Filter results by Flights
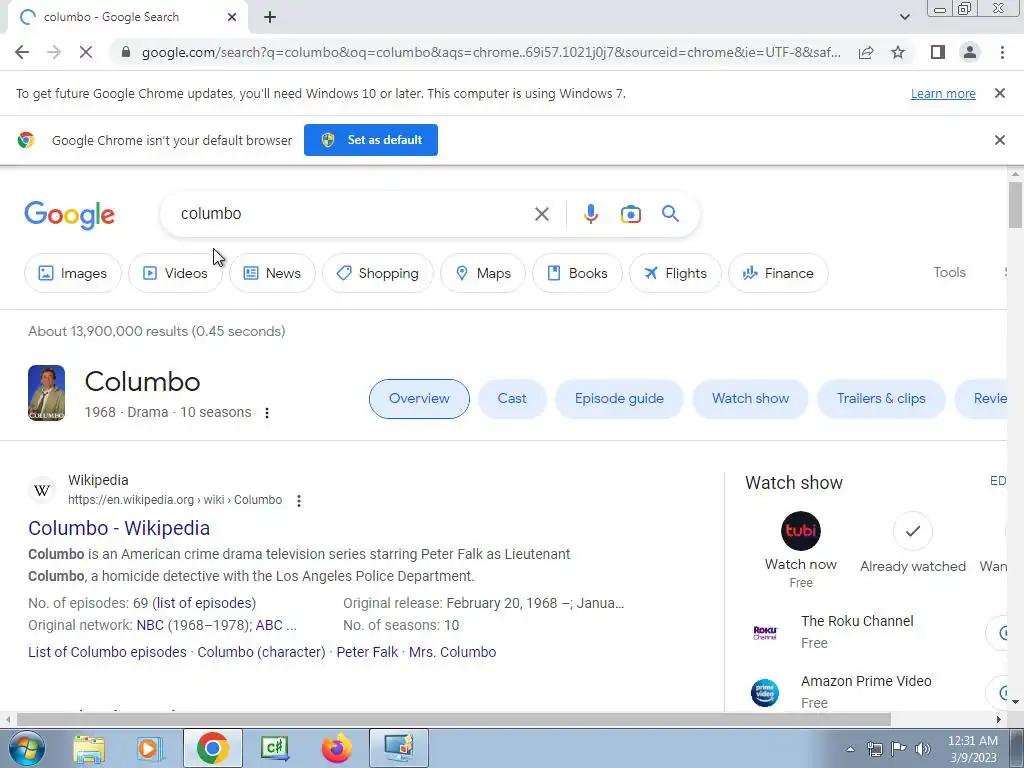 (675, 273)
